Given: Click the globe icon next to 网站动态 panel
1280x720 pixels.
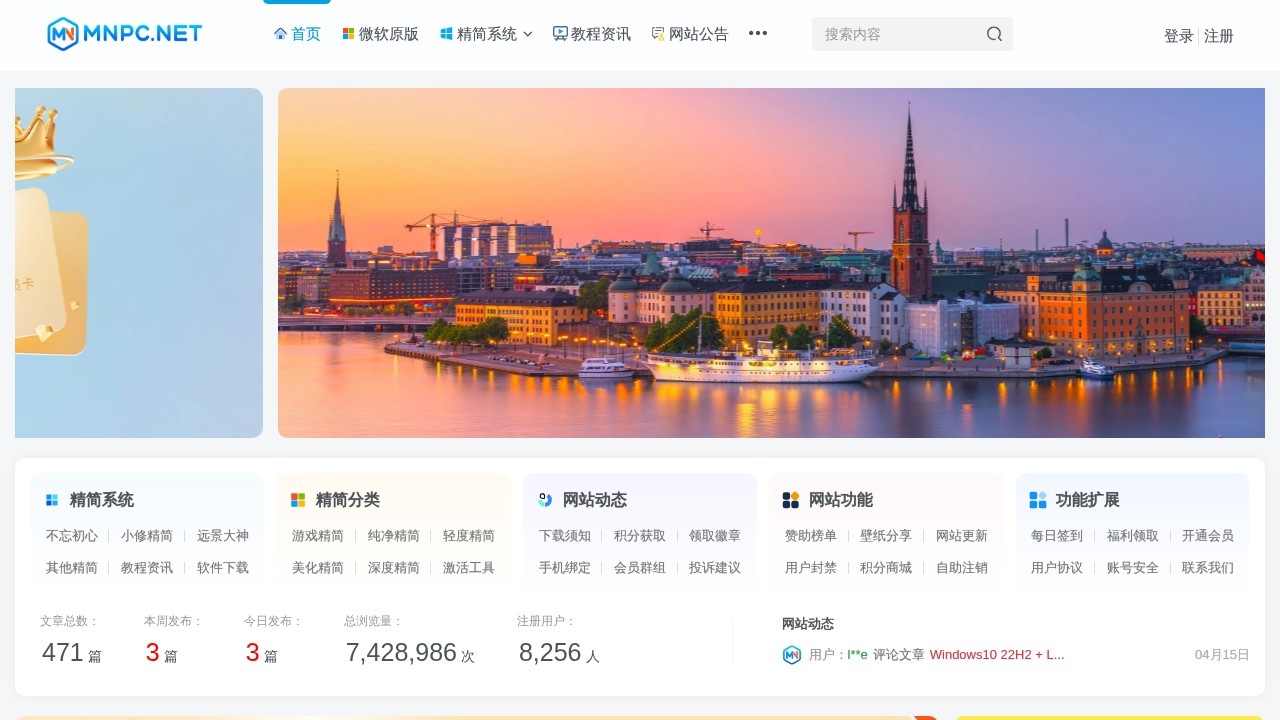Looking at the screenshot, I should pos(544,499).
